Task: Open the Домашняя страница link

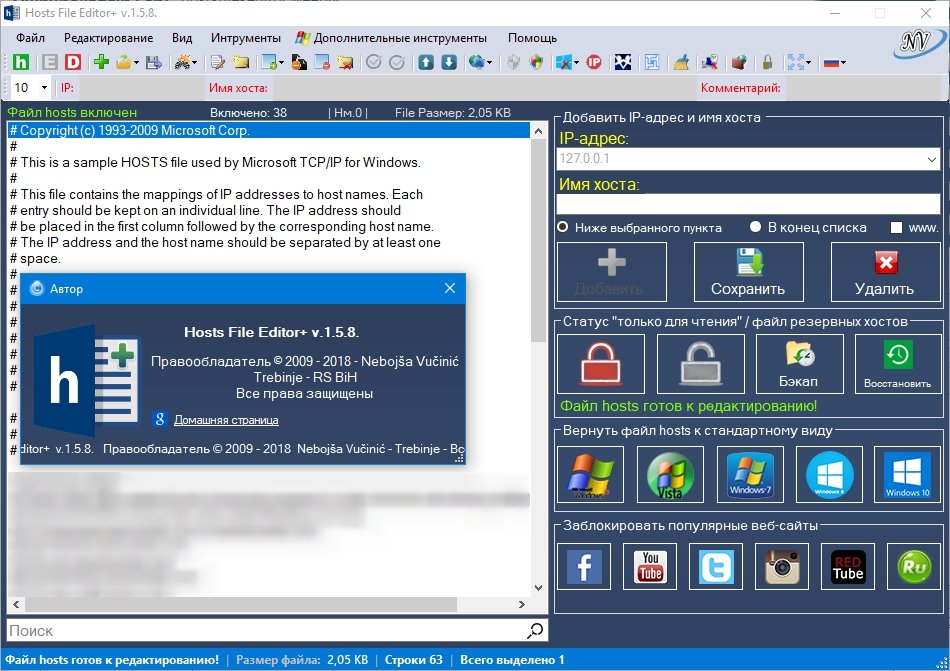Action: pyautogui.click(x=226, y=420)
